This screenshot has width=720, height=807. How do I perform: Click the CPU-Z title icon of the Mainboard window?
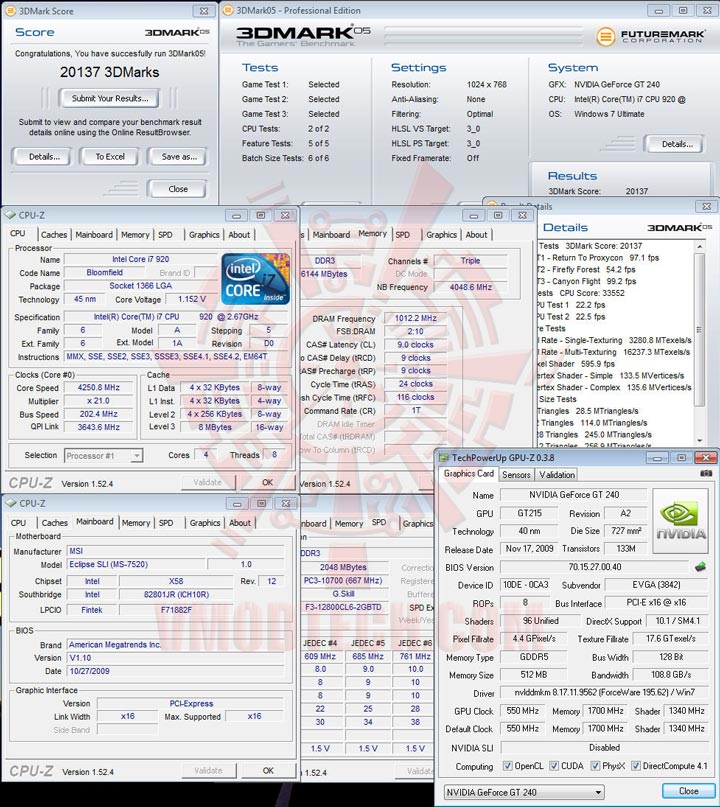click(10, 503)
